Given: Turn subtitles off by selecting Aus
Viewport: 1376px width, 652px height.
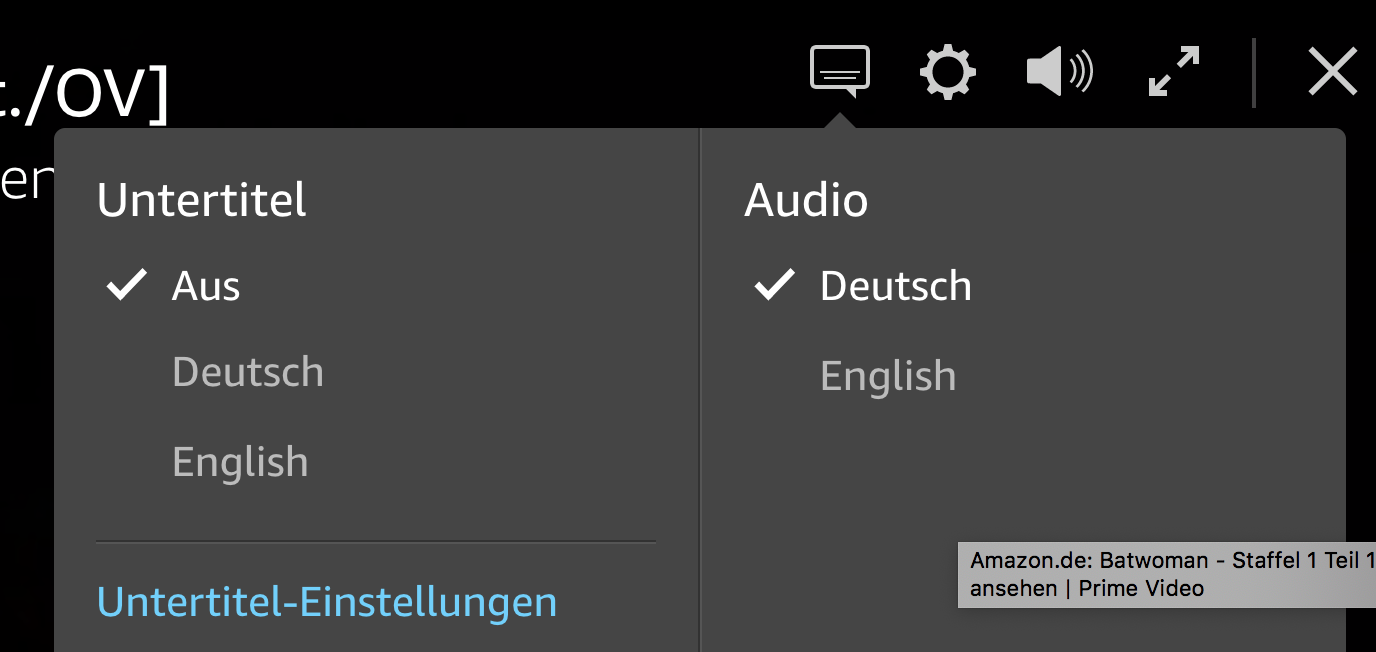Looking at the screenshot, I should pyautogui.click(x=206, y=286).
